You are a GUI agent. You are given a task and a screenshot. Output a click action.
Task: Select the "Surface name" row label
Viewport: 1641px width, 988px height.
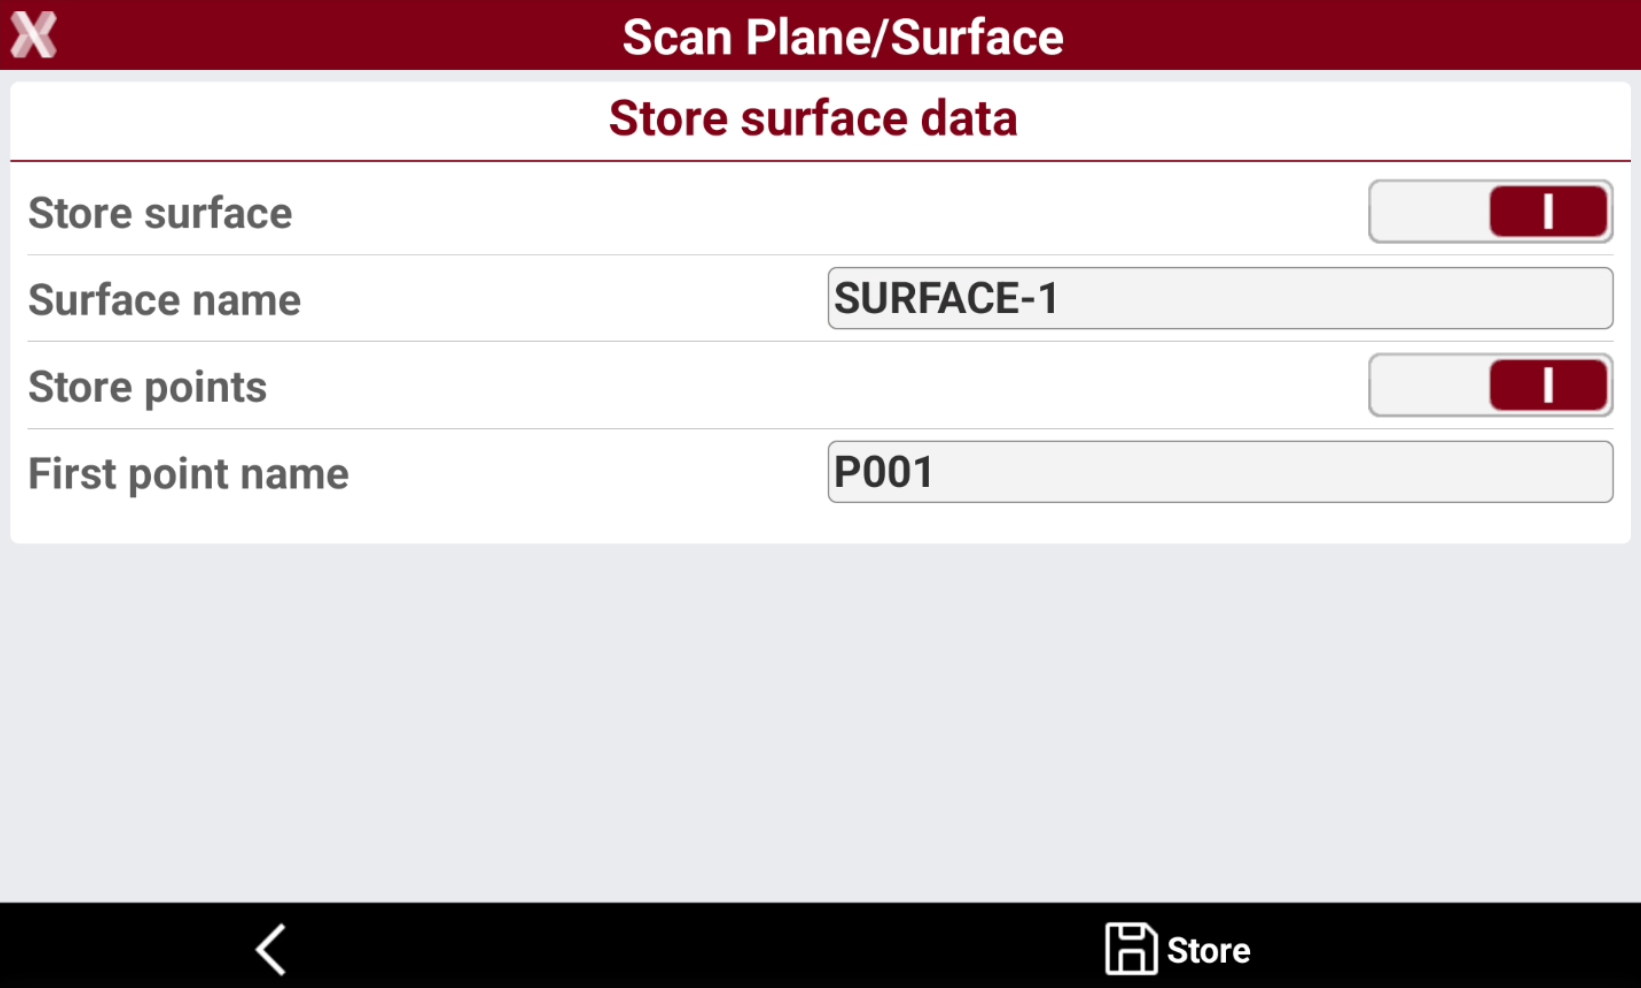point(164,300)
